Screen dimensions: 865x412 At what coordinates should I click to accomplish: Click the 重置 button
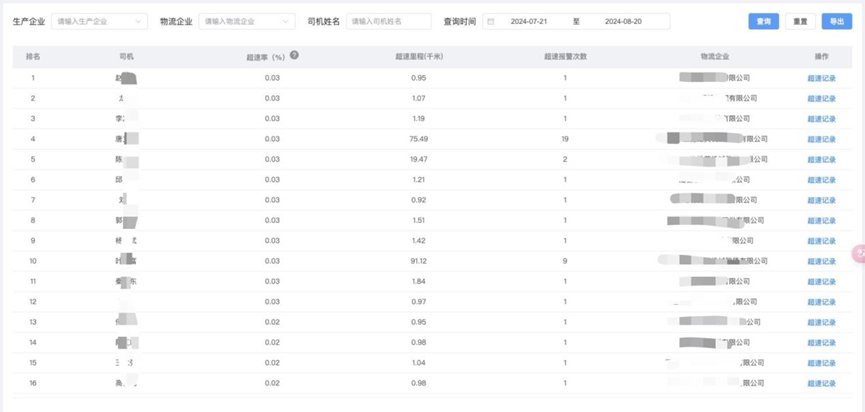click(800, 22)
